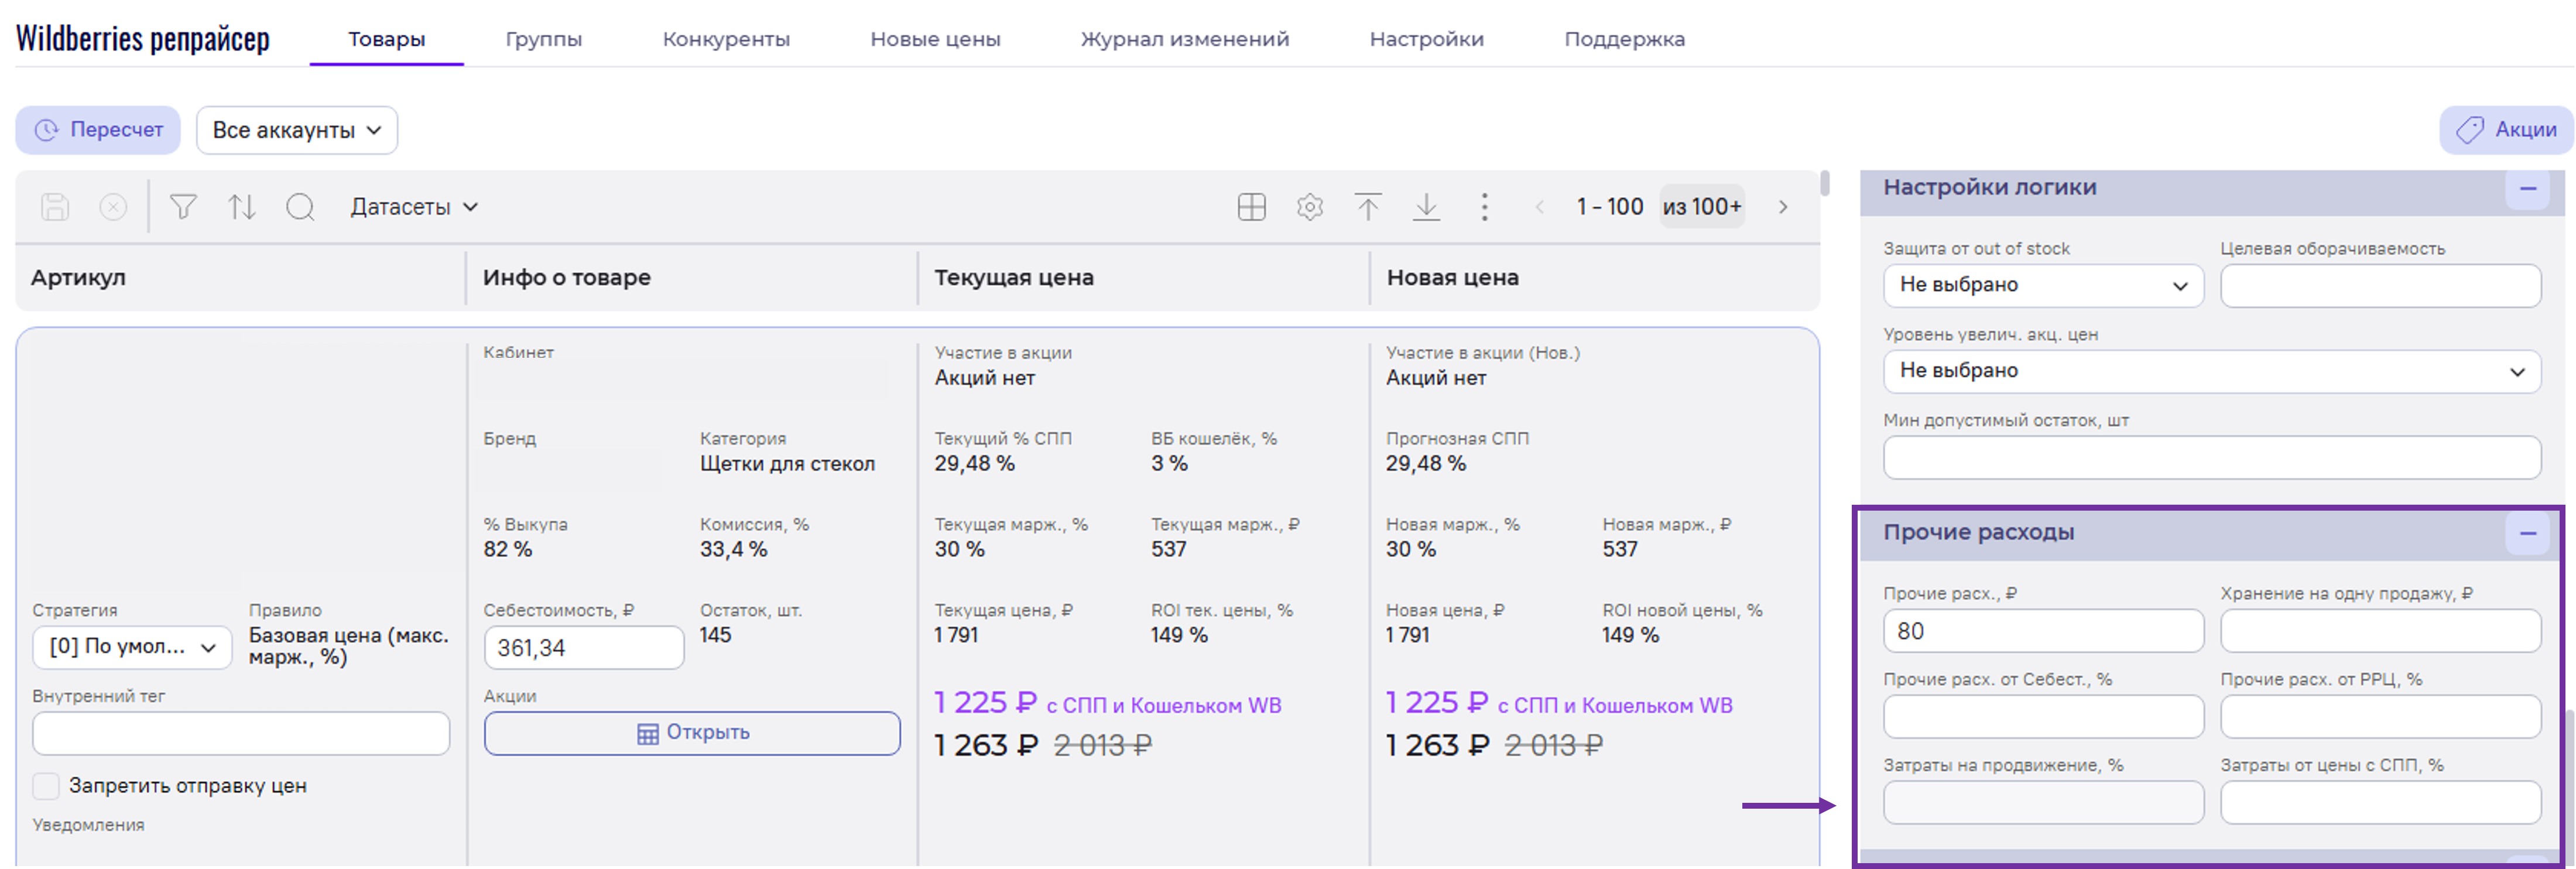Open Защита от out of stock dropdown
The image size is (2576, 869).
[x=2042, y=285]
